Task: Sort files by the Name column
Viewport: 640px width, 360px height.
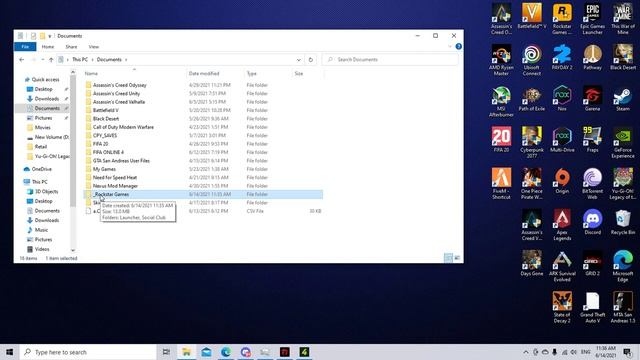Action: [x=91, y=73]
